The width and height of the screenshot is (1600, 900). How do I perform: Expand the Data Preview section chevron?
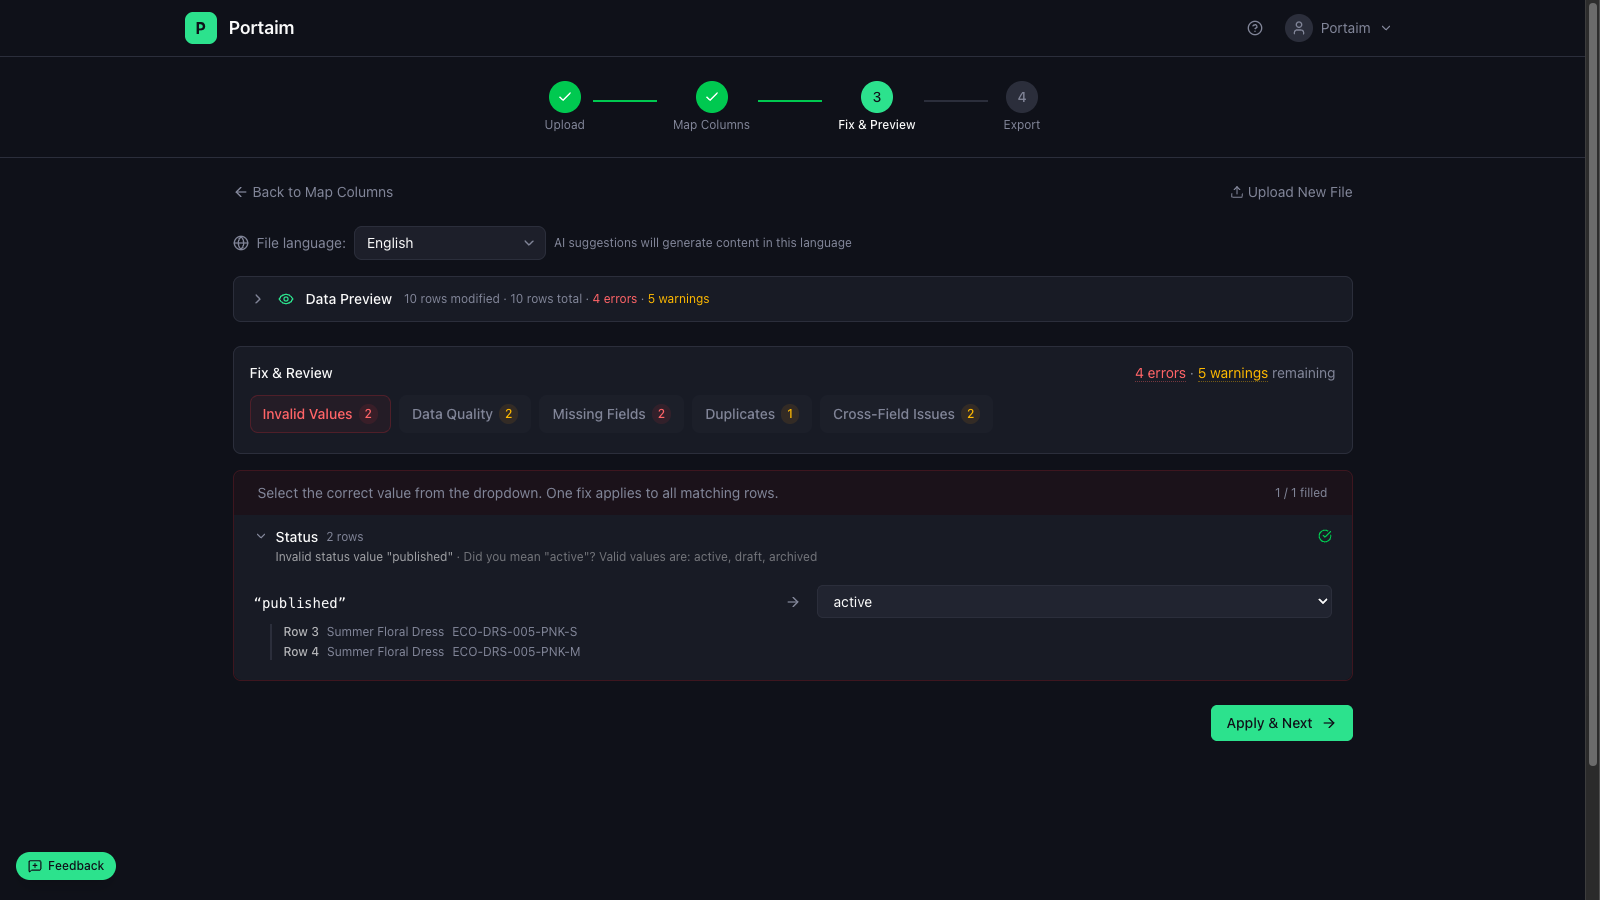pyautogui.click(x=258, y=299)
